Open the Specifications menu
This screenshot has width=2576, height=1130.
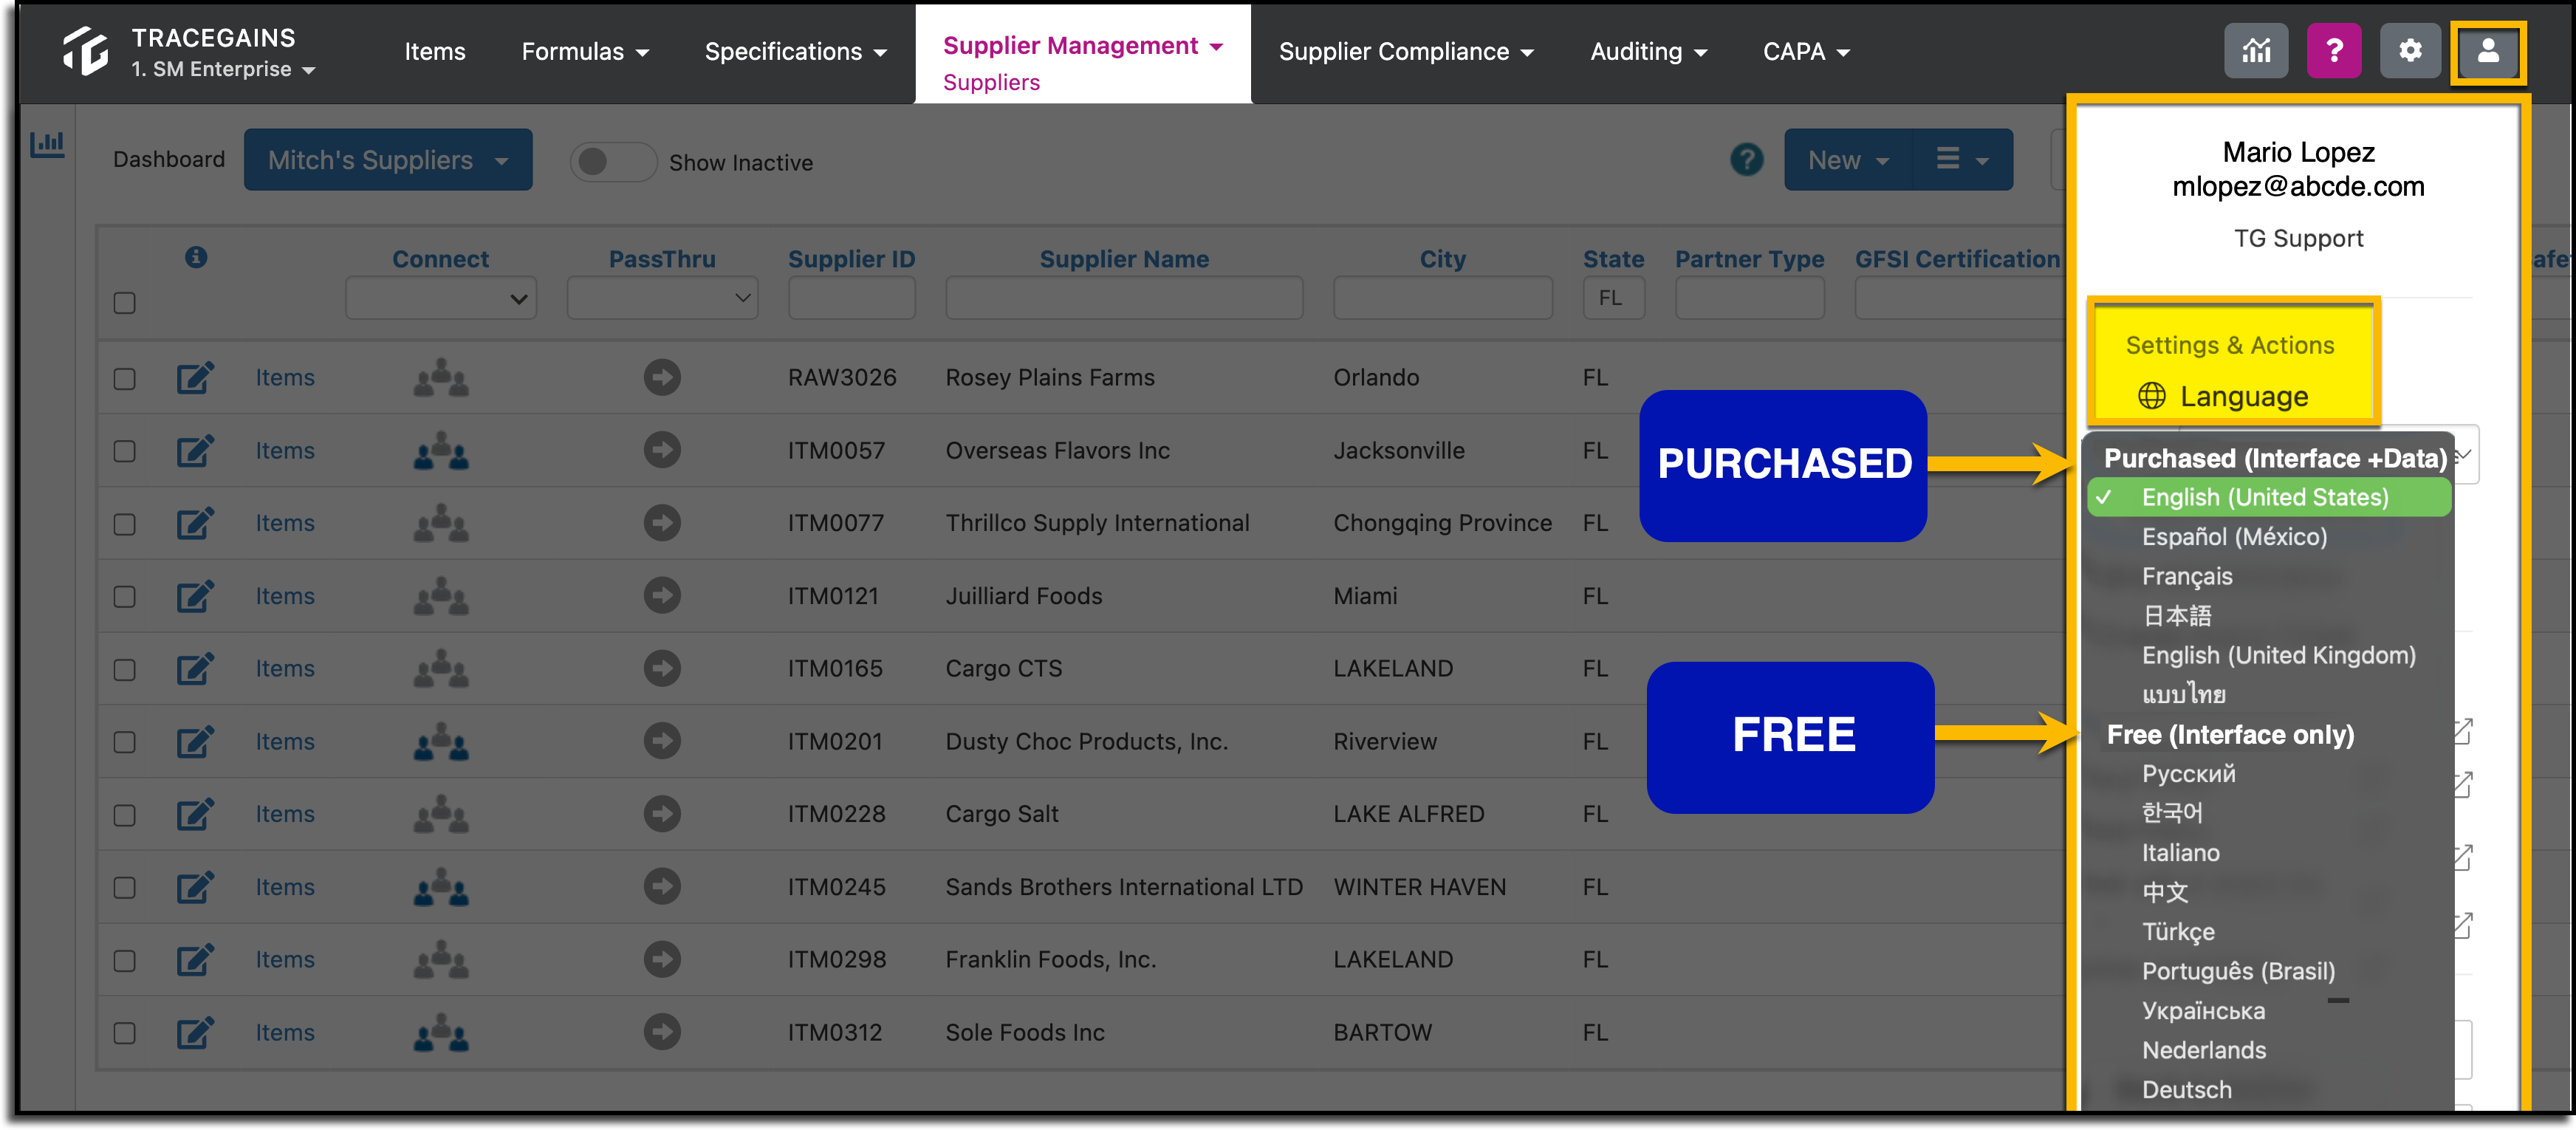coord(795,51)
